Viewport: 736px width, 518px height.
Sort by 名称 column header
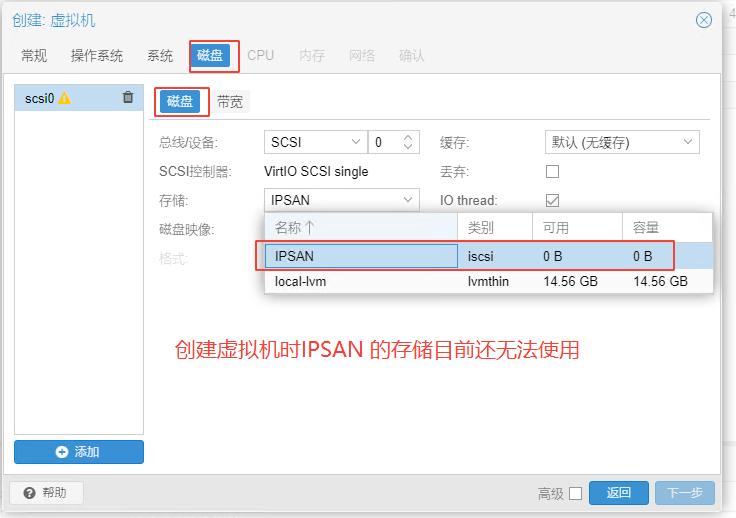[361, 228]
